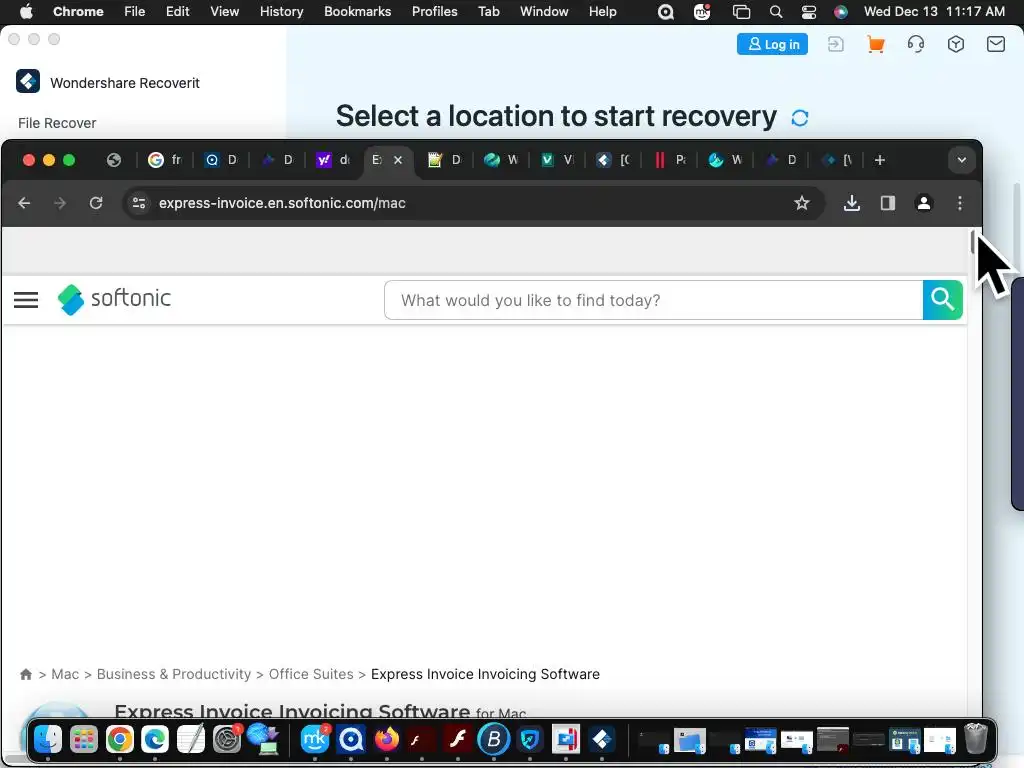The image size is (1024, 768).
Task: Go back to the previous page in Chrome
Action: coord(24,203)
